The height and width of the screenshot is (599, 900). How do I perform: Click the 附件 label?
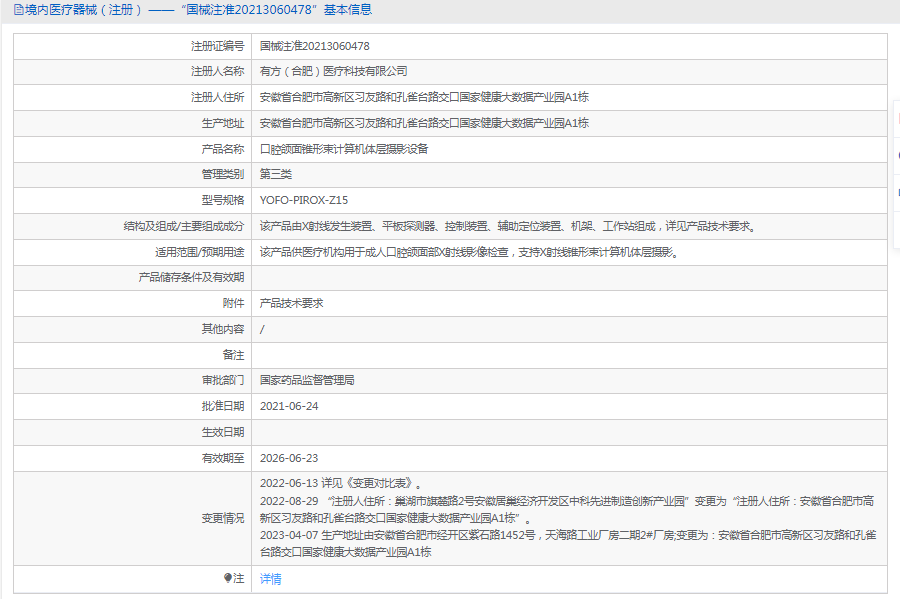point(233,303)
